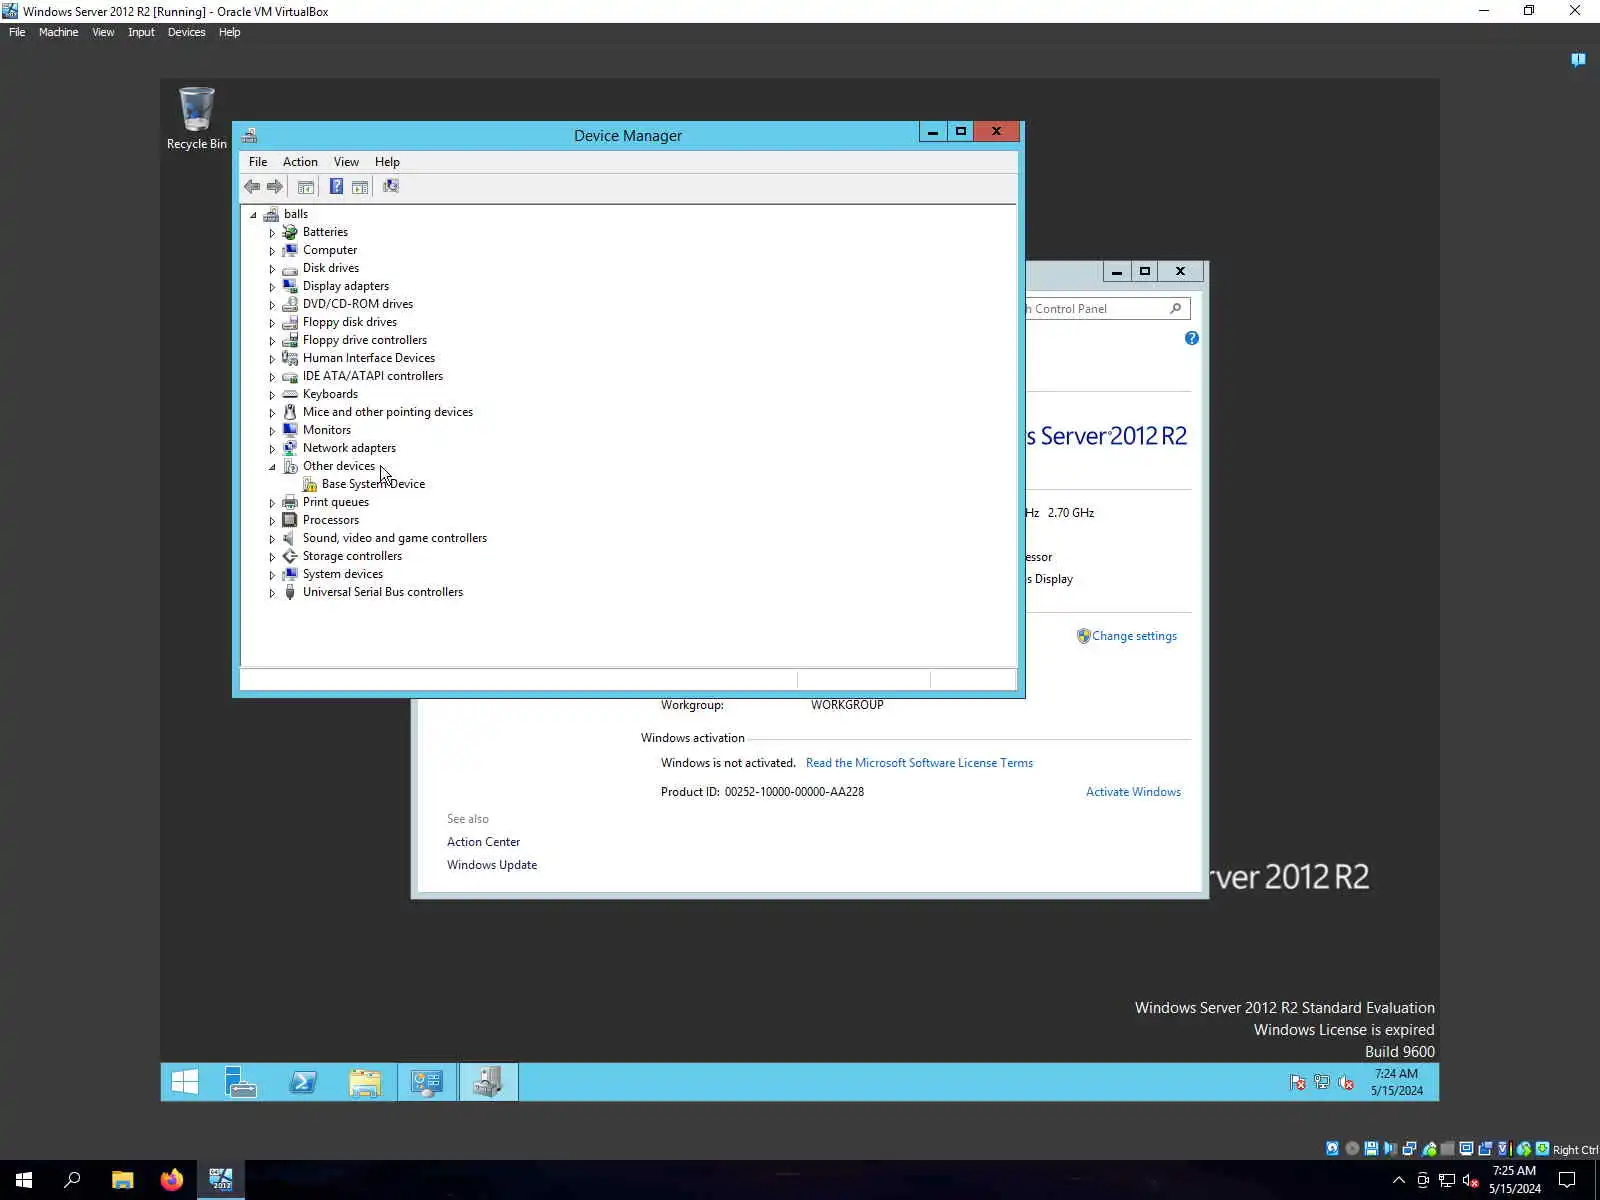Open the Device Manager File menu
Viewport: 1600px width, 1200px height.
point(258,162)
